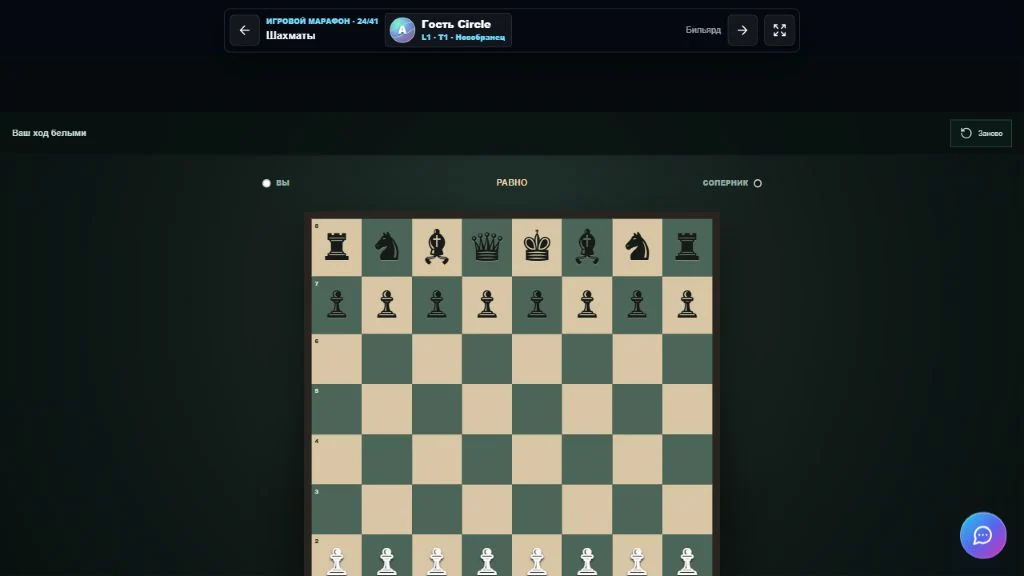Select the black king on e8
The height and width of the screenshot is (576, 1024).
537,248
